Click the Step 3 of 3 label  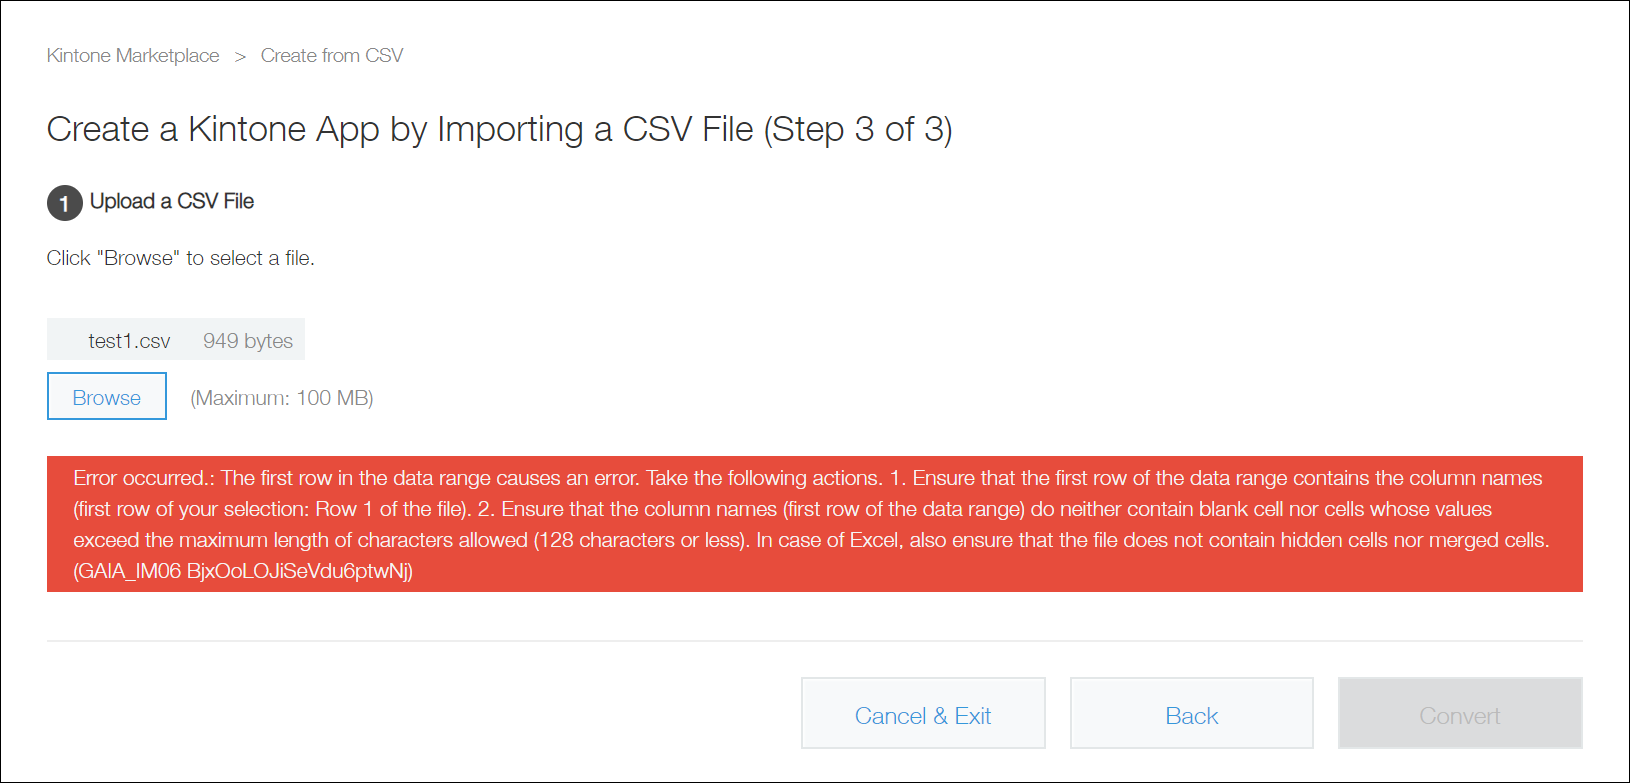858,129
